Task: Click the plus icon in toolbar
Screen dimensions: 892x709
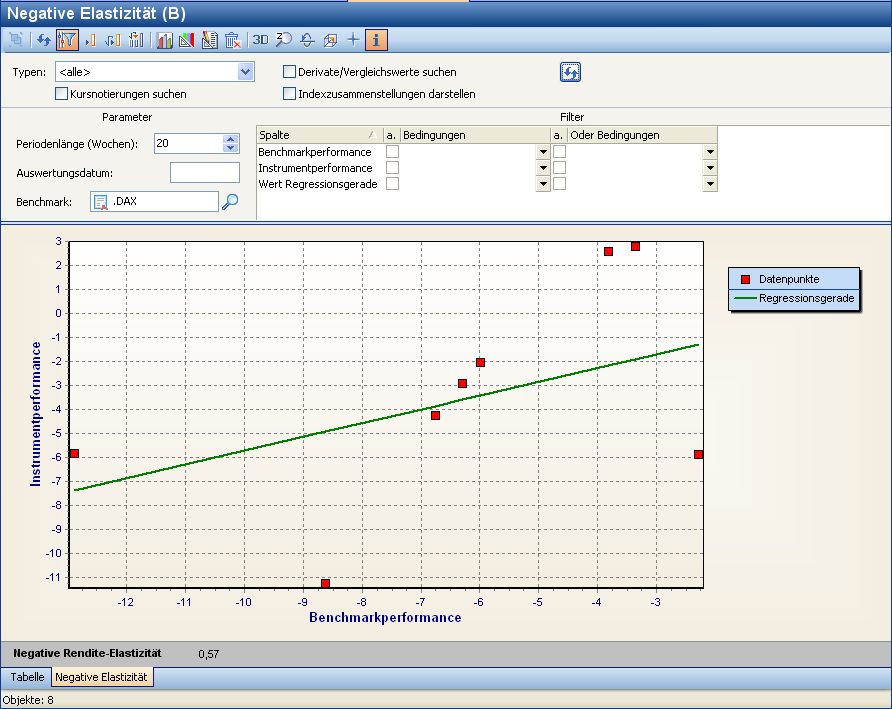Action: 352,41
